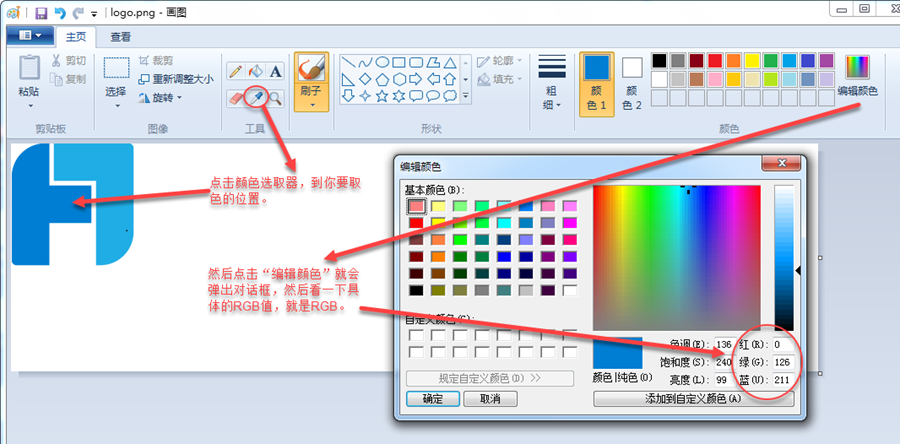Select the Text tool
The height and width of the screenshot is (444, 900).
[276, 71]
